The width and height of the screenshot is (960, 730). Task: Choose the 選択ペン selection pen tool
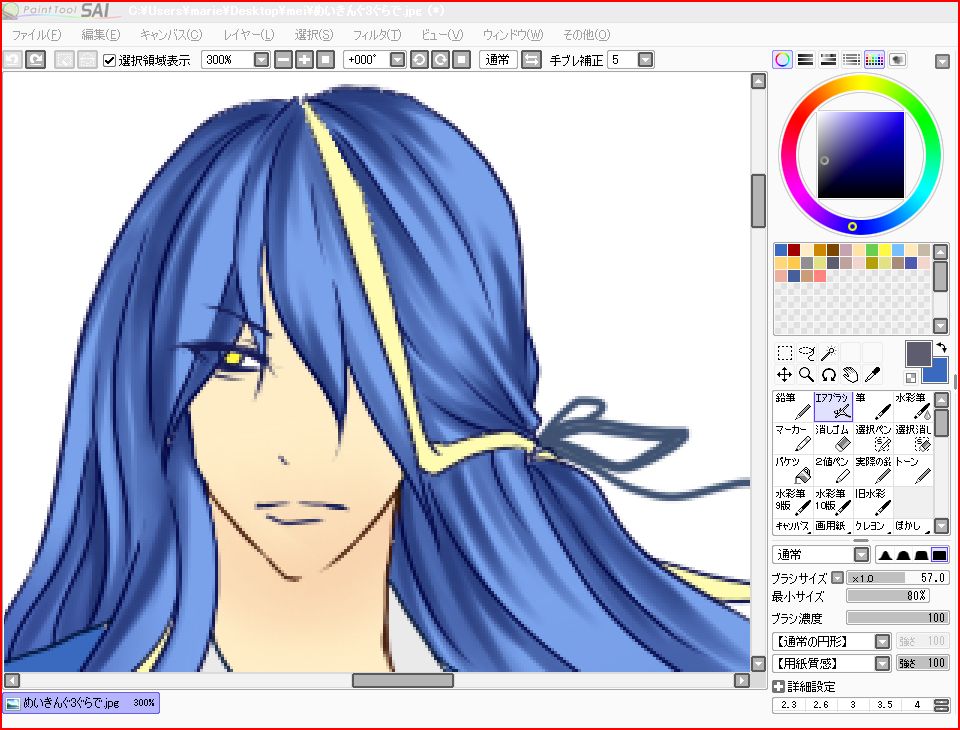(x=873, y=438)
